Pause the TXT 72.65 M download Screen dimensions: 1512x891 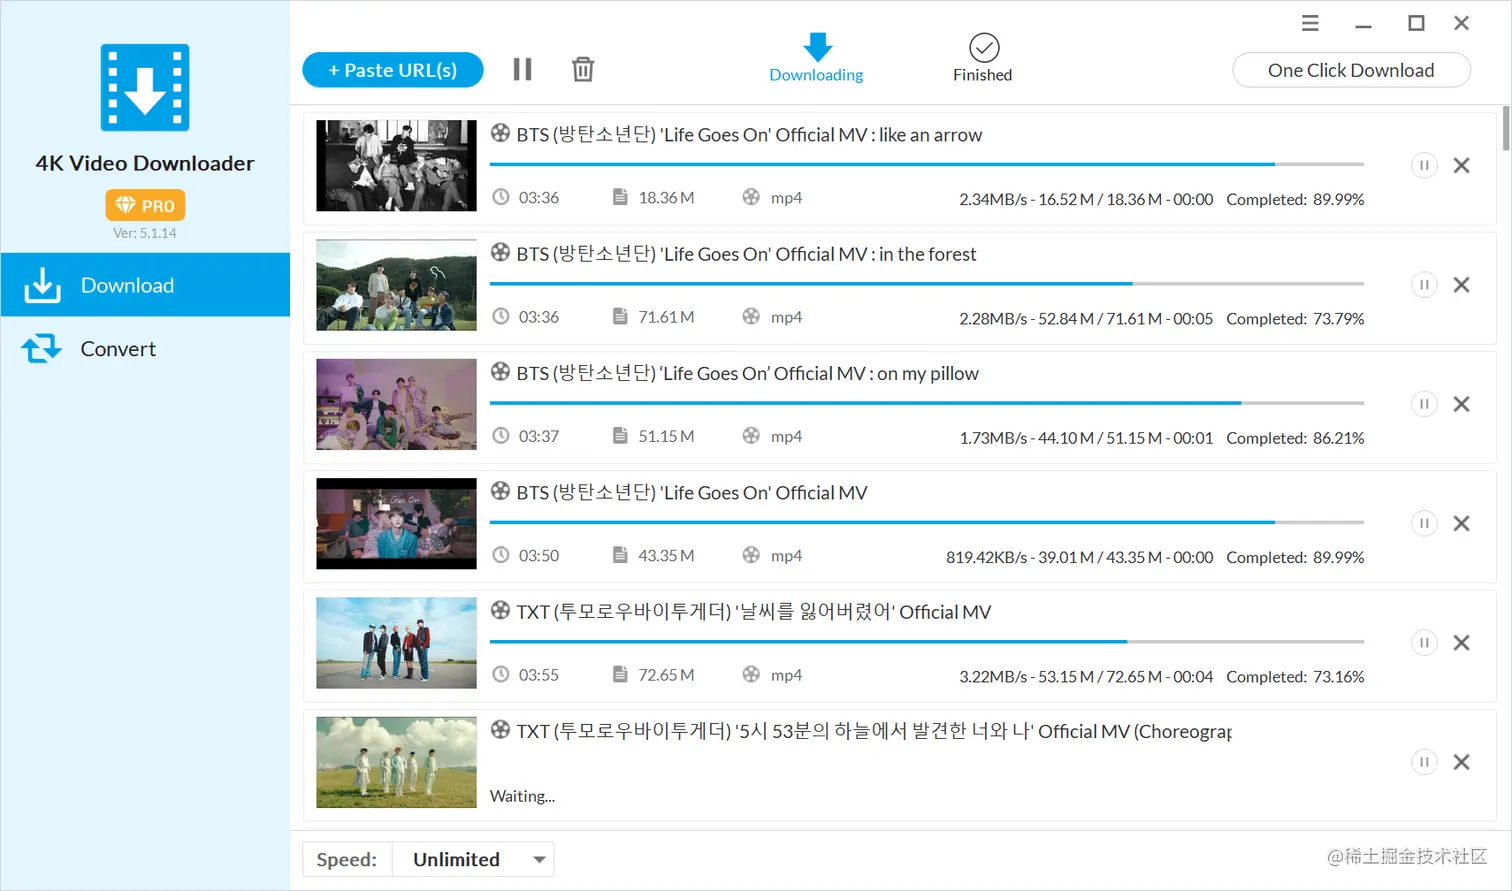tap(1424, 642)
